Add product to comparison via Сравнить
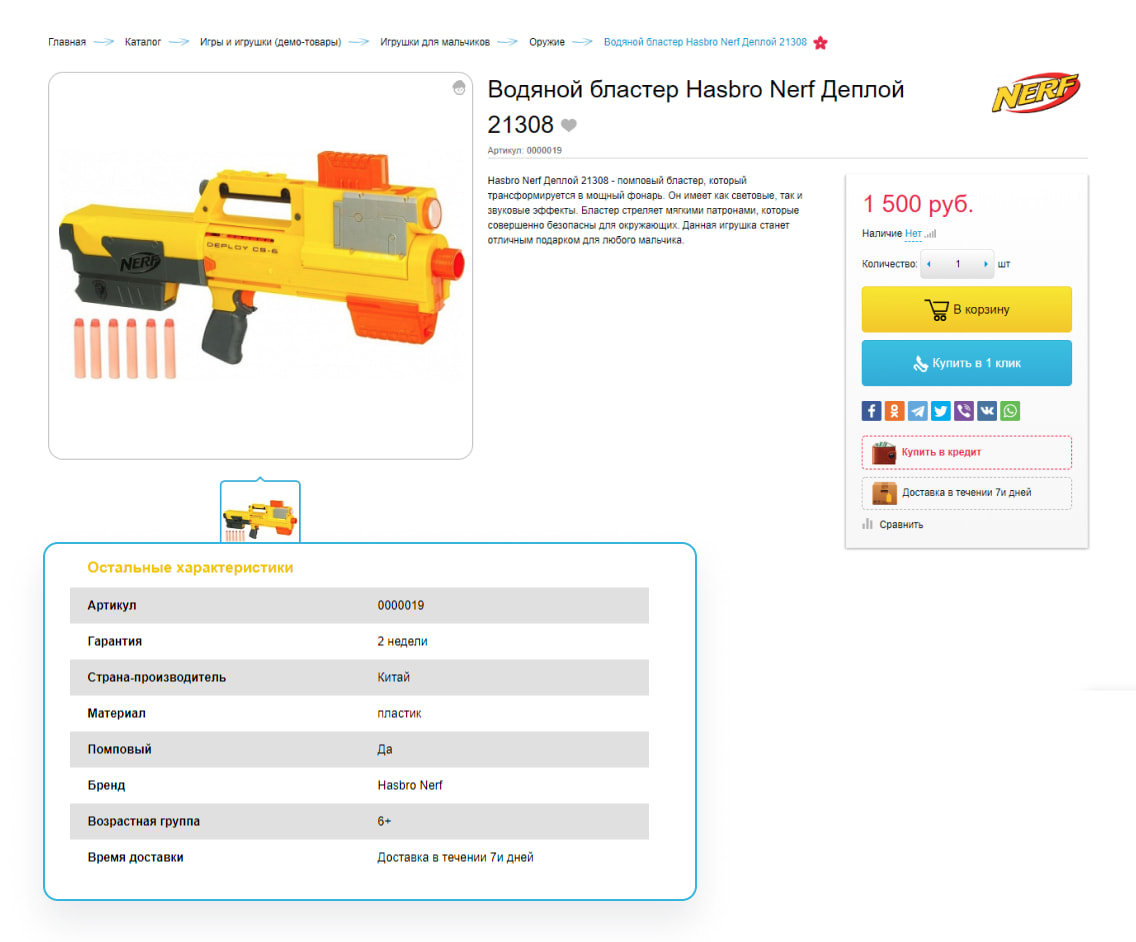The height and width of the screenshot is (942, 1136). coord(901,525)
